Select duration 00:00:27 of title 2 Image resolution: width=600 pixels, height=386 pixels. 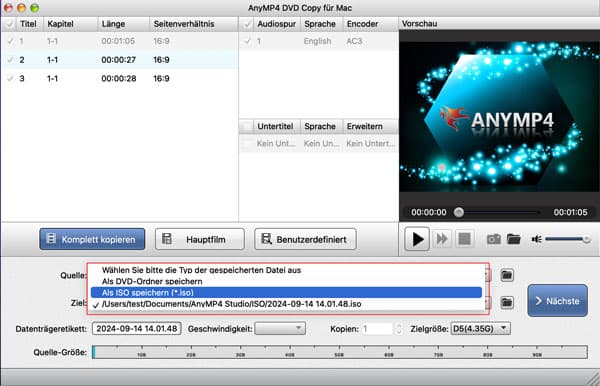coord(119,60)
